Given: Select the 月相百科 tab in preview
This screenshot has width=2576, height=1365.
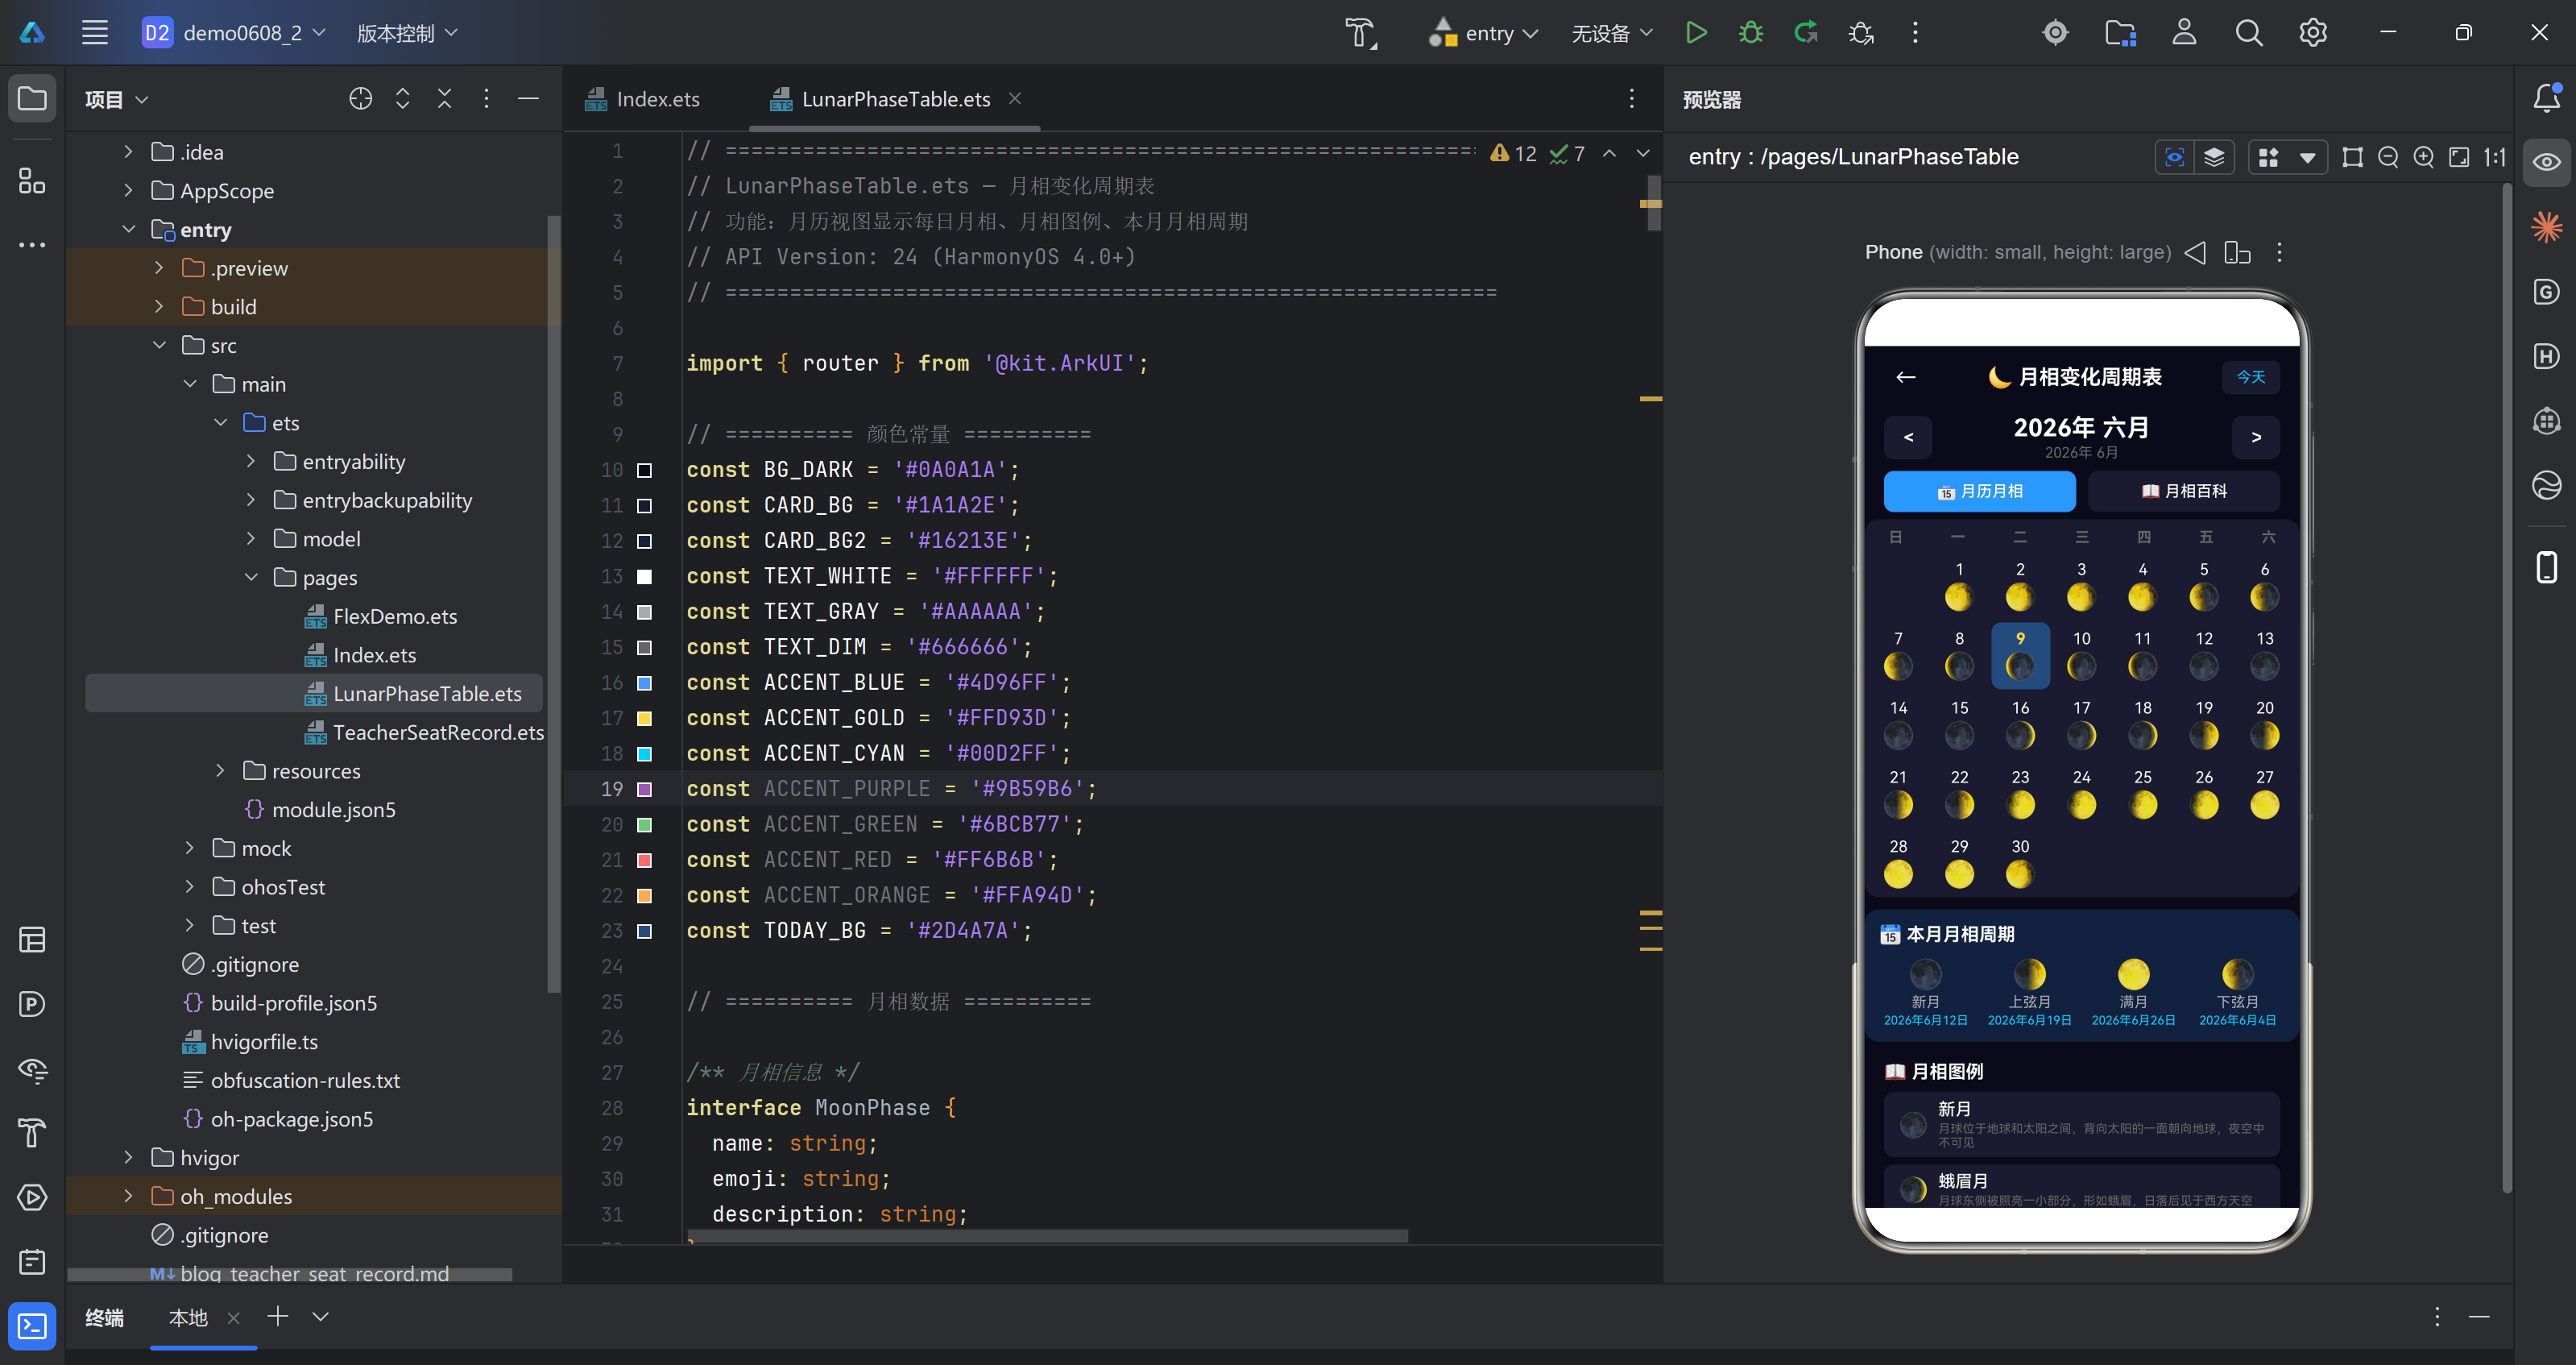Looking at the screenshot, I should pos(2183,491).
